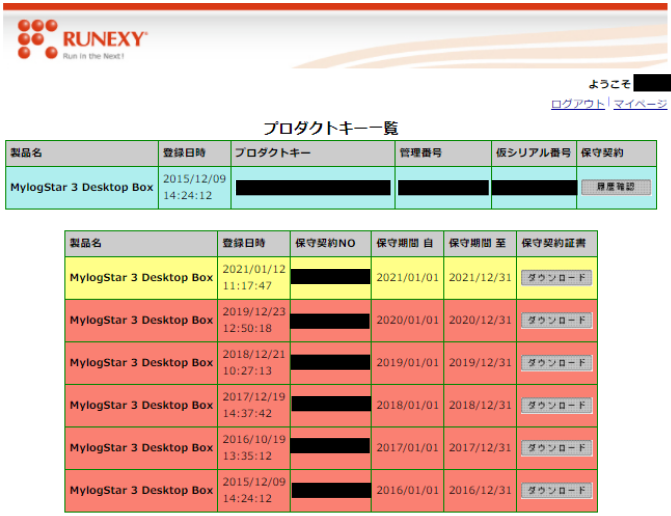Download certificate for 2019/01/01 period
Image resolution: width=671 pixels, height=516 pixels.
[x=556, y=363]
